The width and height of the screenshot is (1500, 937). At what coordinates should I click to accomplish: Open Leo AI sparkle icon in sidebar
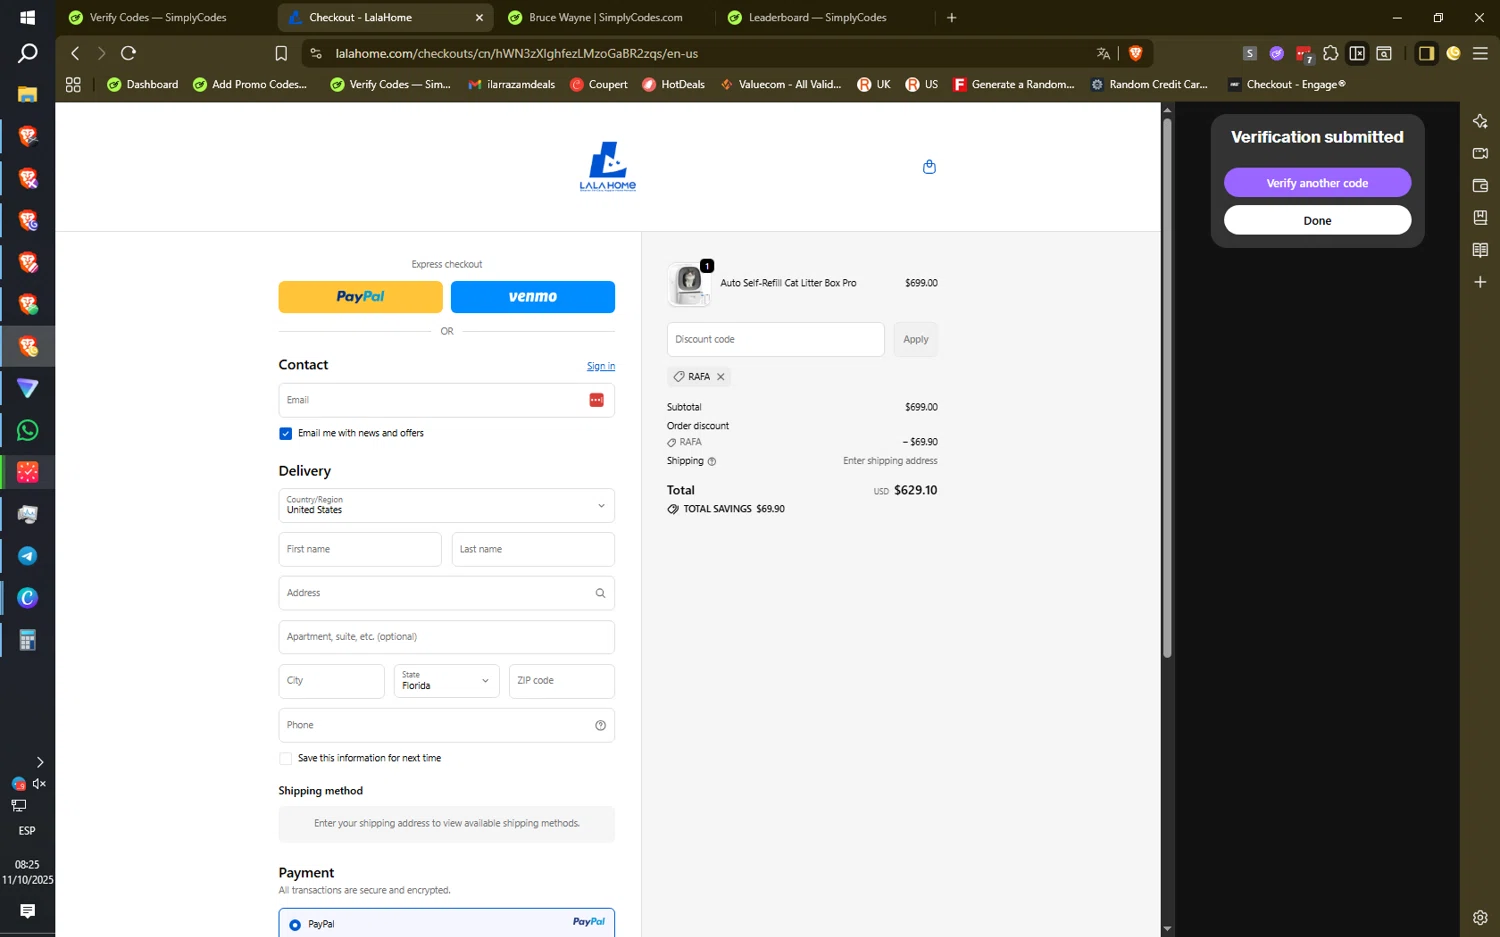(1480, 121)
